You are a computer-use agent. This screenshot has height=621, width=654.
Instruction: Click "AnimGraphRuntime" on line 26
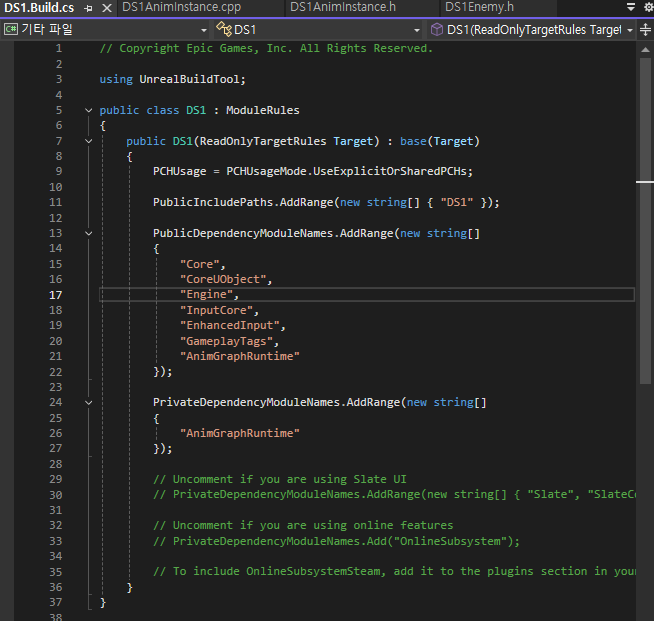pos(239,433)
